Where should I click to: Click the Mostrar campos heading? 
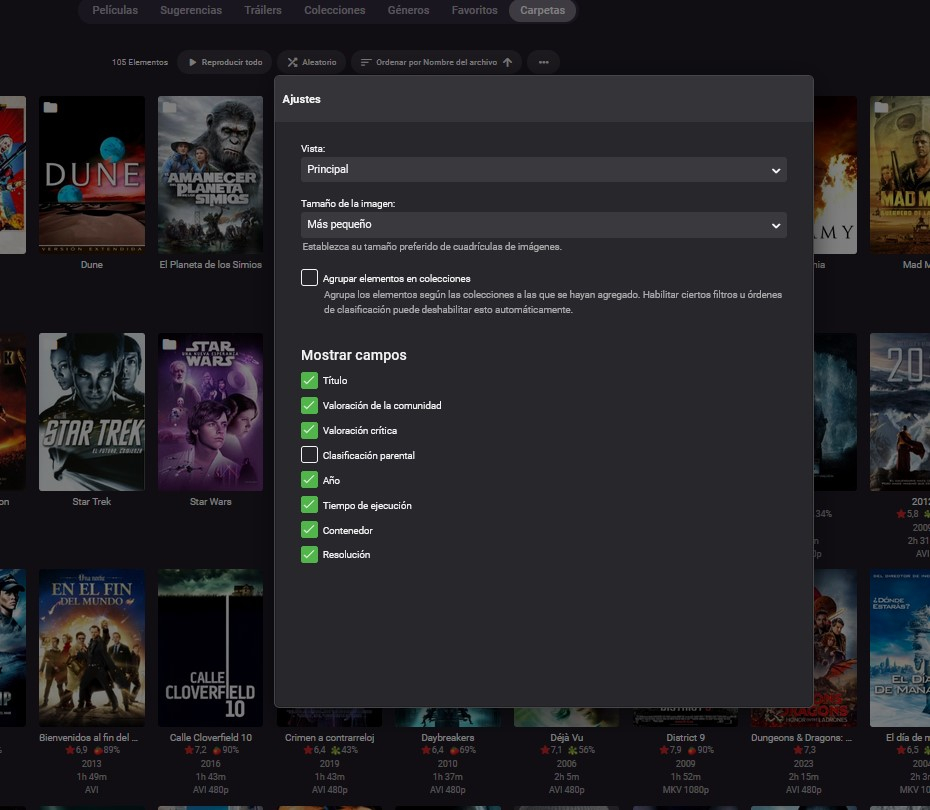tap(353, 355)
